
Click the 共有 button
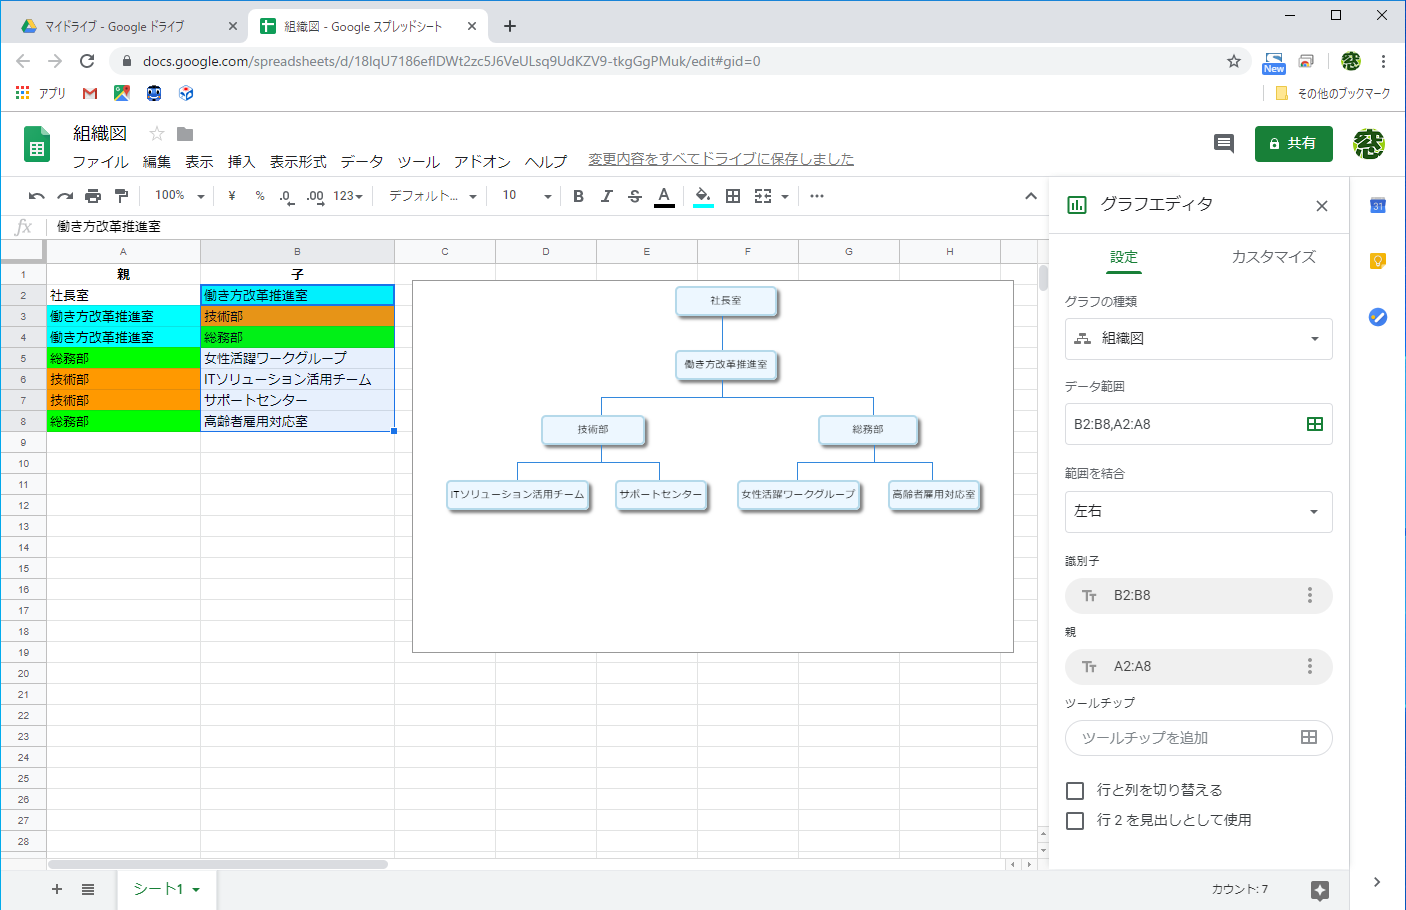(x=1294, y=144)
